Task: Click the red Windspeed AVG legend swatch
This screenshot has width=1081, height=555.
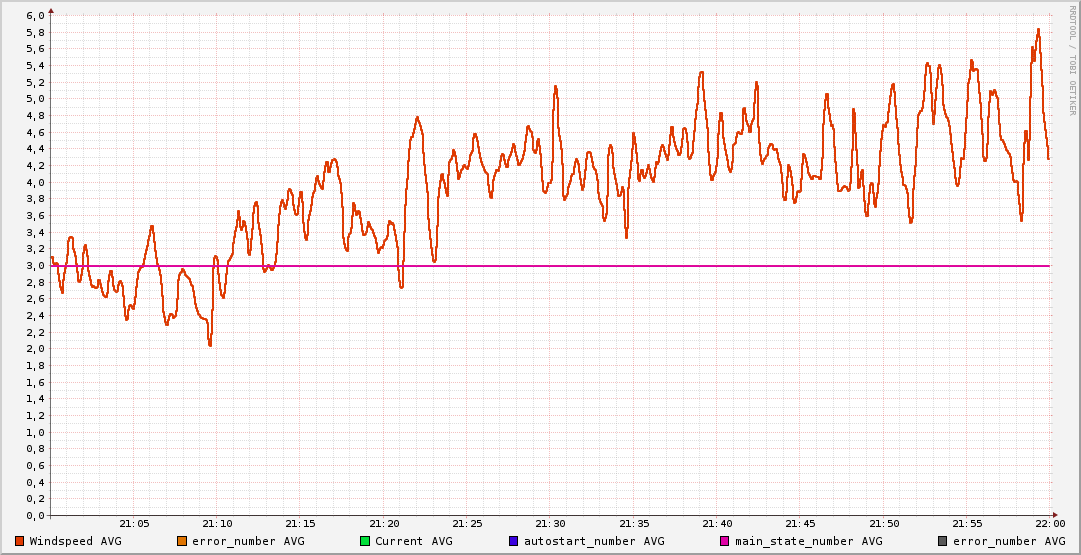Action: (x=19, y=541)
